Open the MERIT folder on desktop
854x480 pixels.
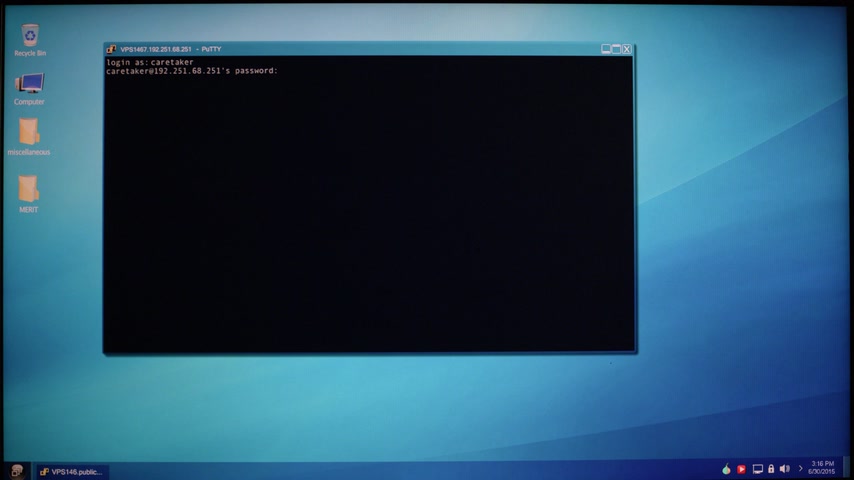[29, 189]
